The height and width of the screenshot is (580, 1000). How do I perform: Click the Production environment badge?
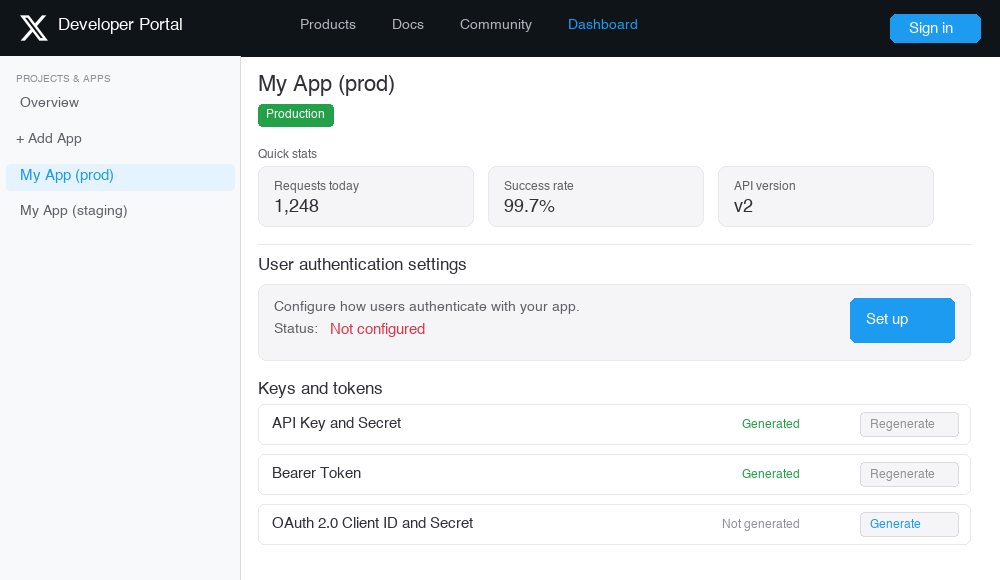[x=295, y=115]
